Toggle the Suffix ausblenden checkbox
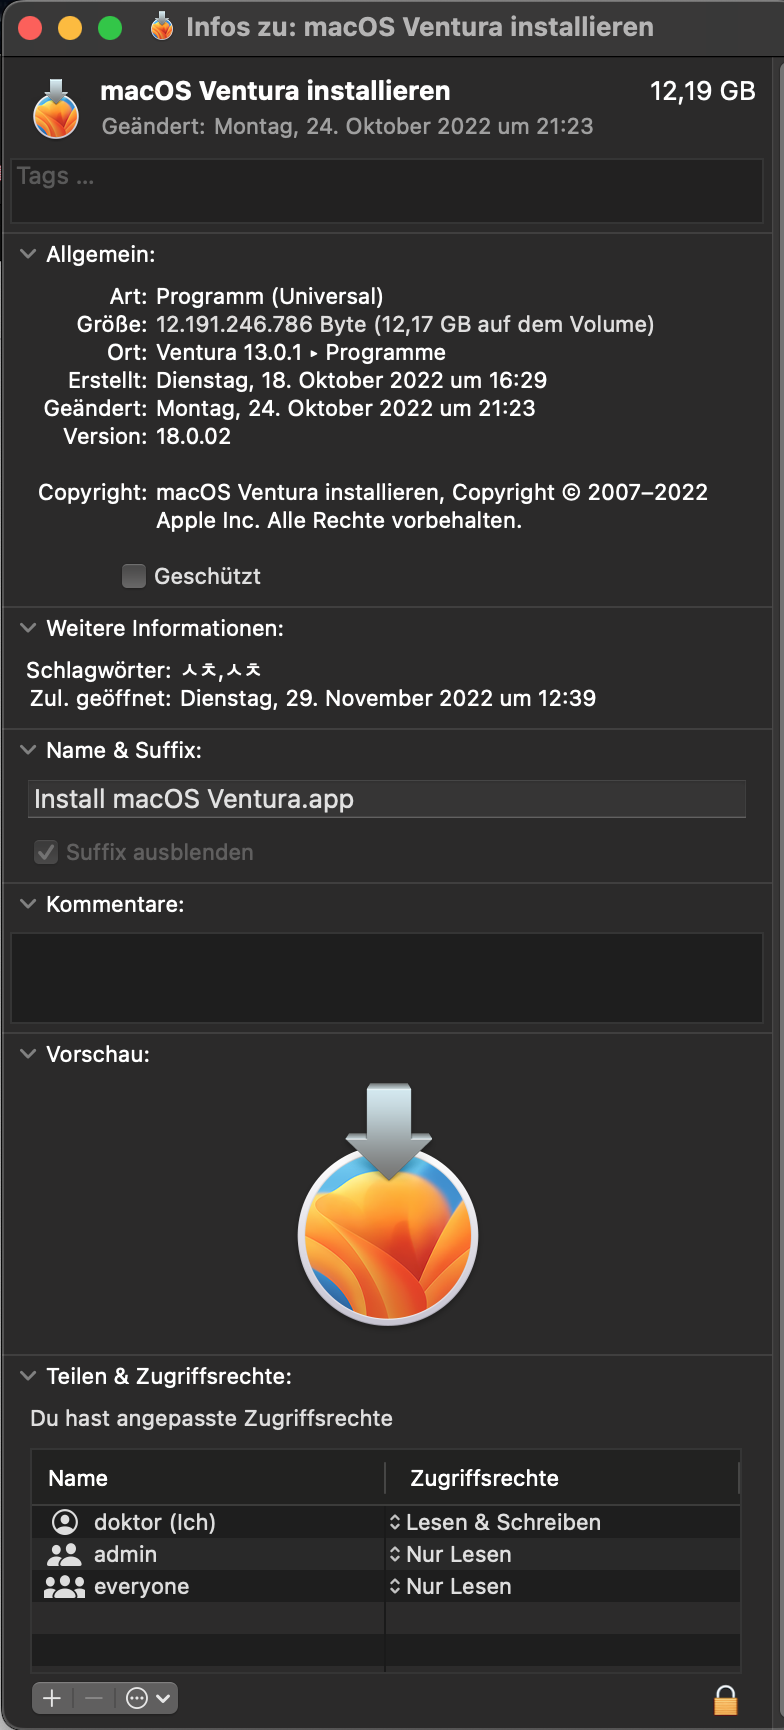Screen dimensions: 784x1730 (46, 852)
